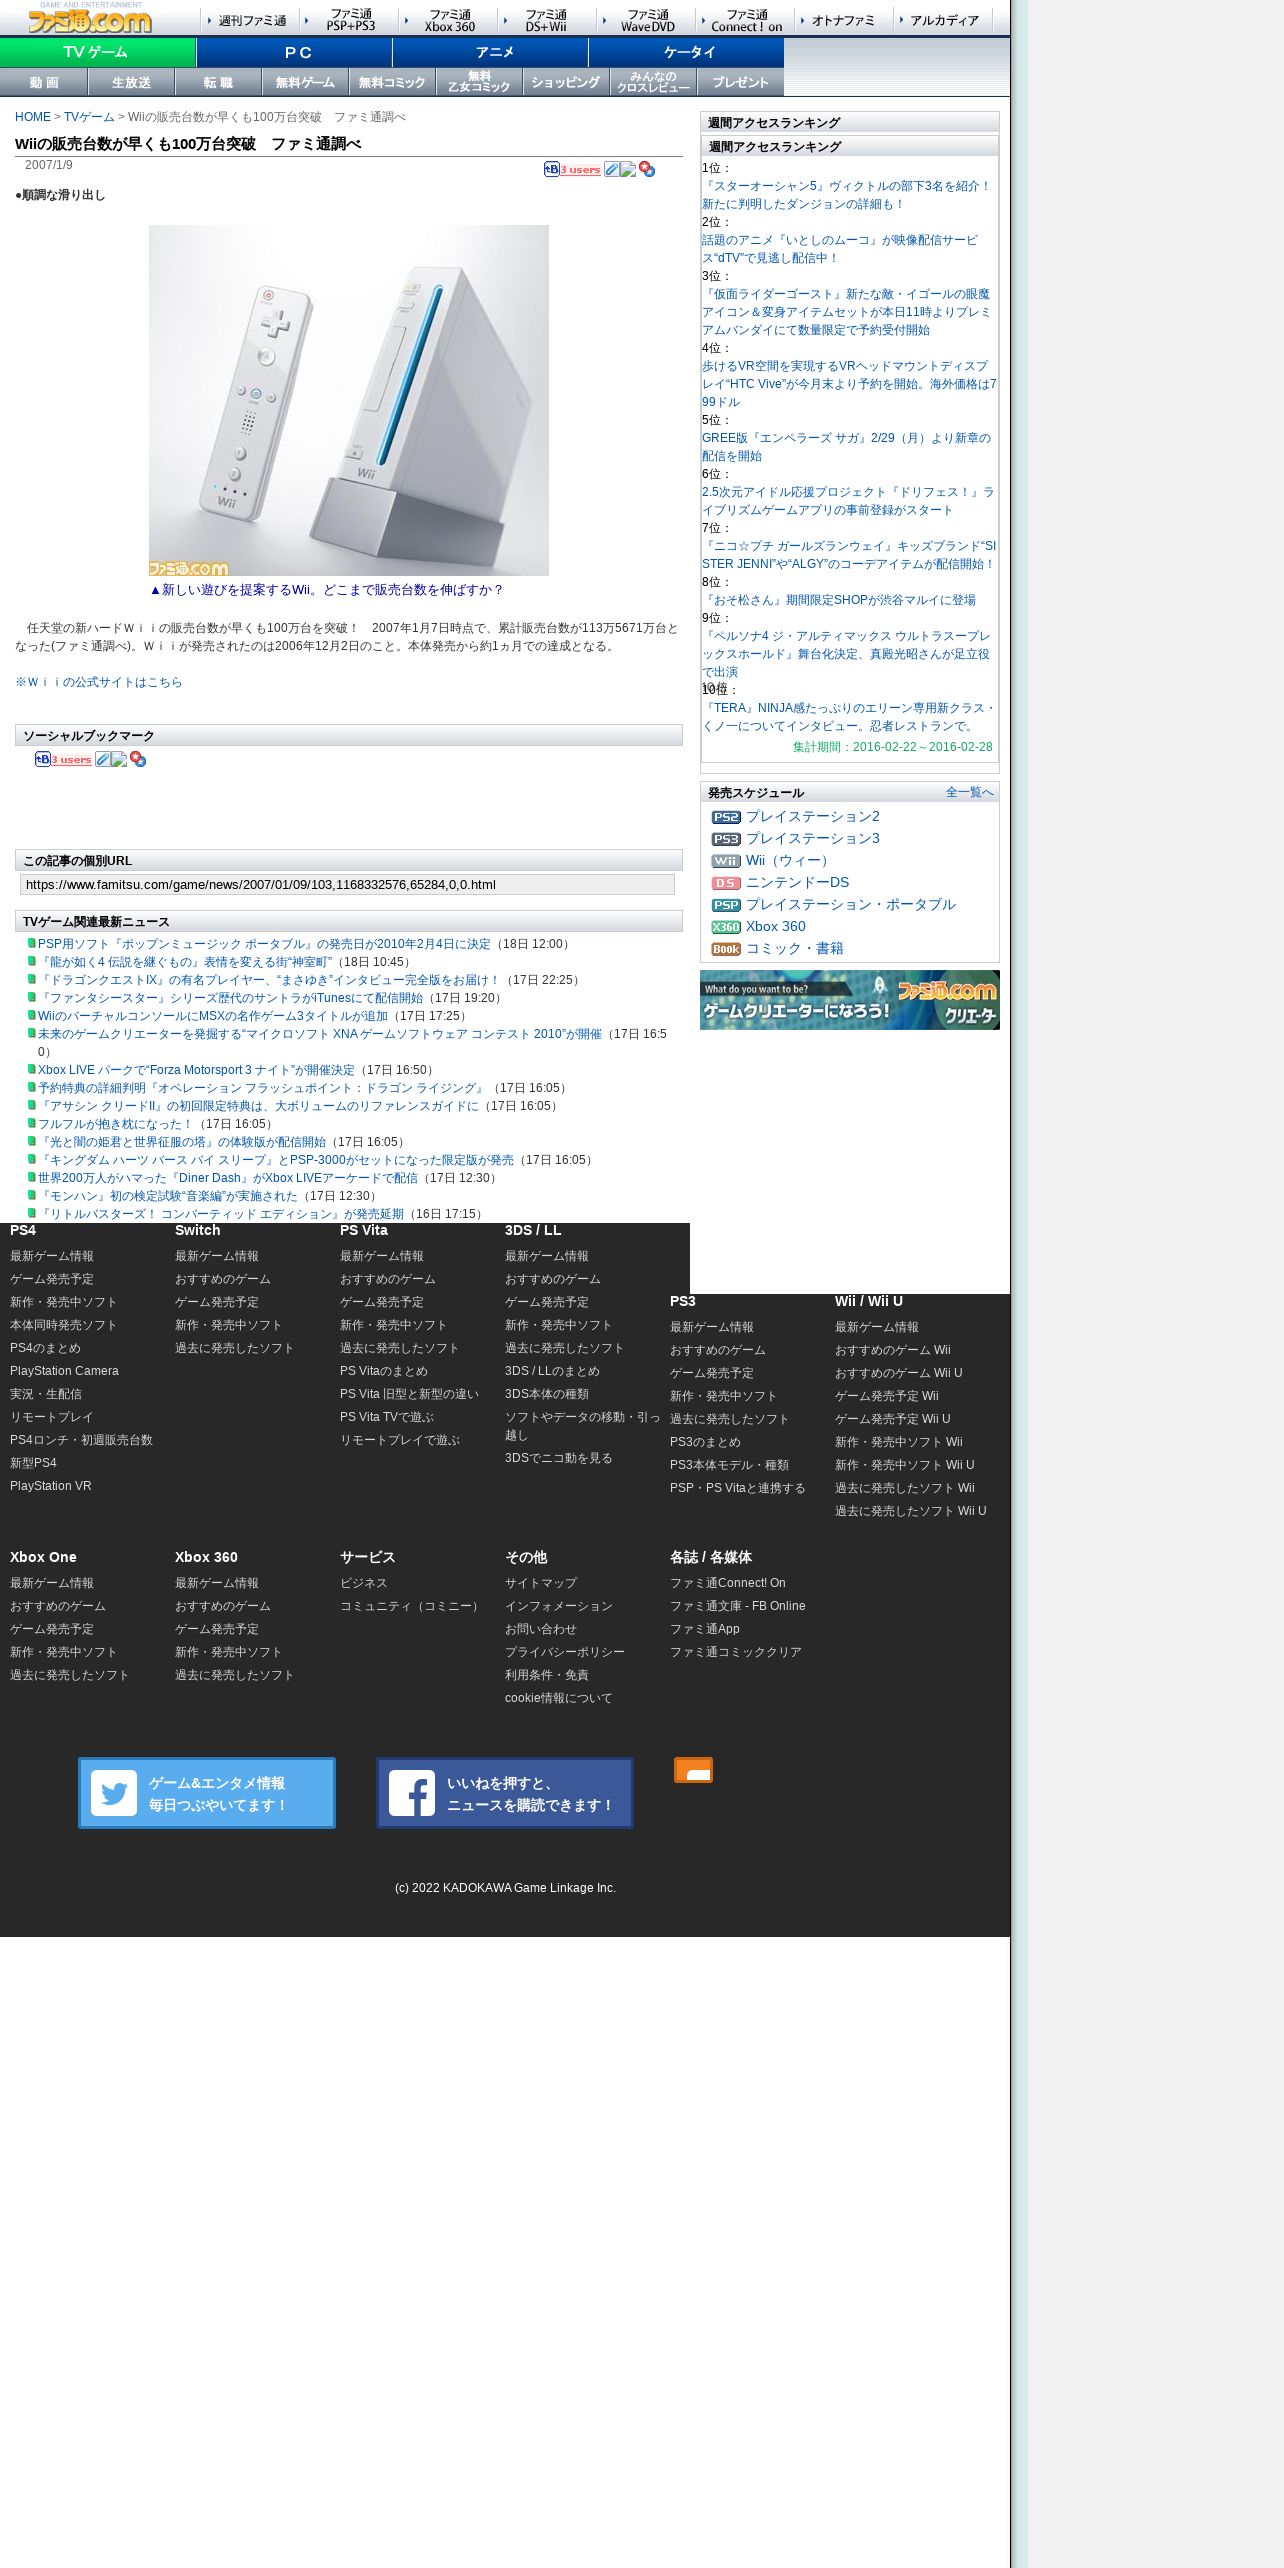Click サイトマップ in the その他 footer column

(x=541, y=1583)
